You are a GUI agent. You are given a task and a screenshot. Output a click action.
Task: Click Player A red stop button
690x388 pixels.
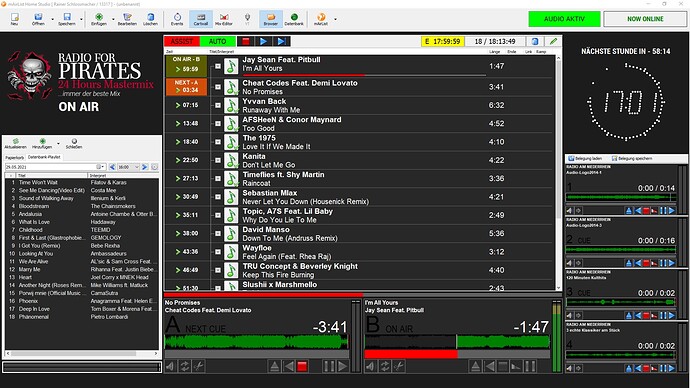coord(302,366)
